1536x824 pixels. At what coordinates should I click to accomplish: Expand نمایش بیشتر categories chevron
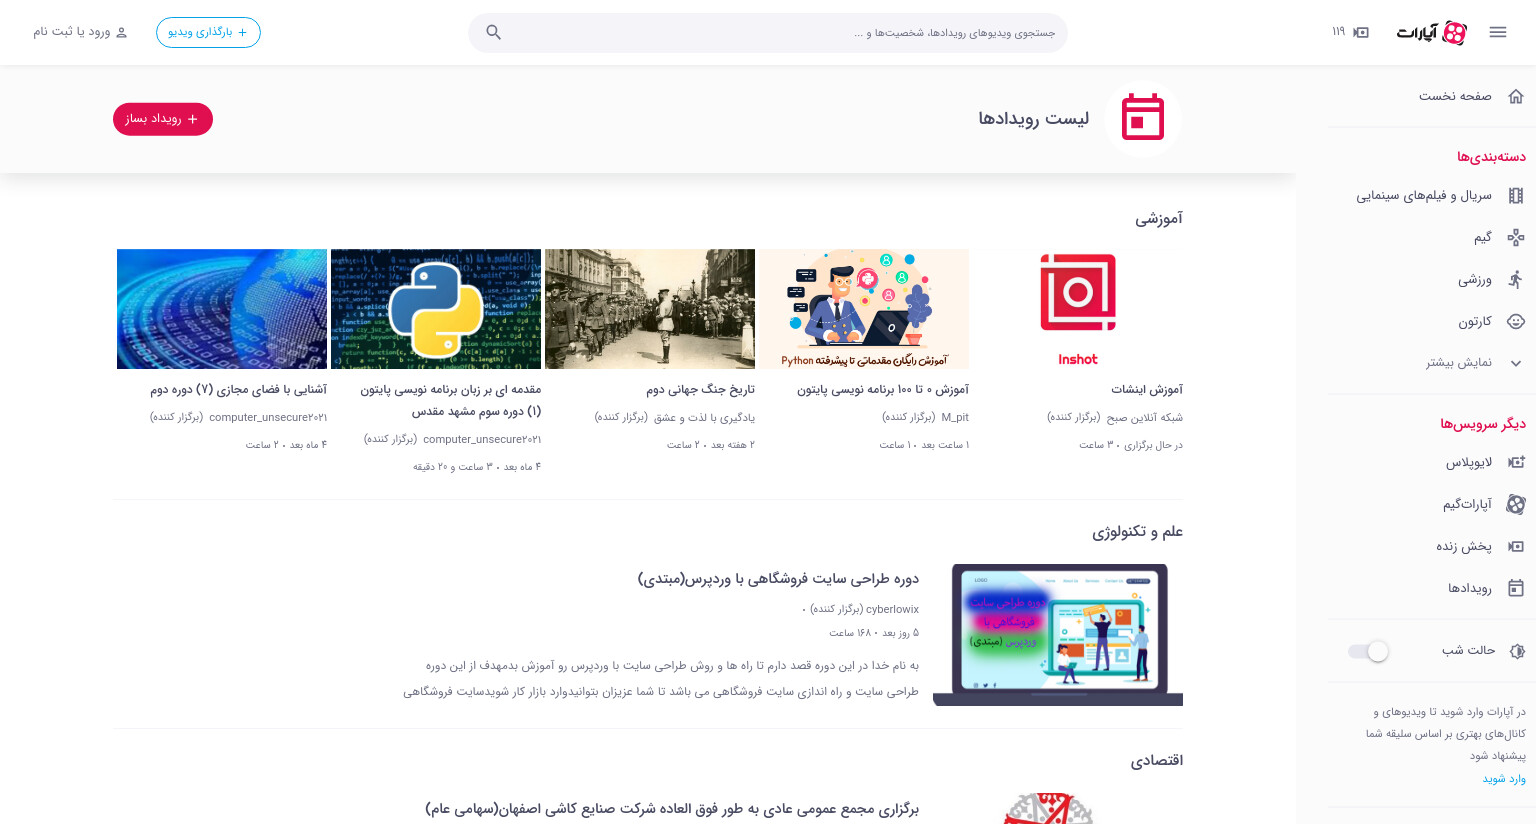click(x=1516, y=363)
